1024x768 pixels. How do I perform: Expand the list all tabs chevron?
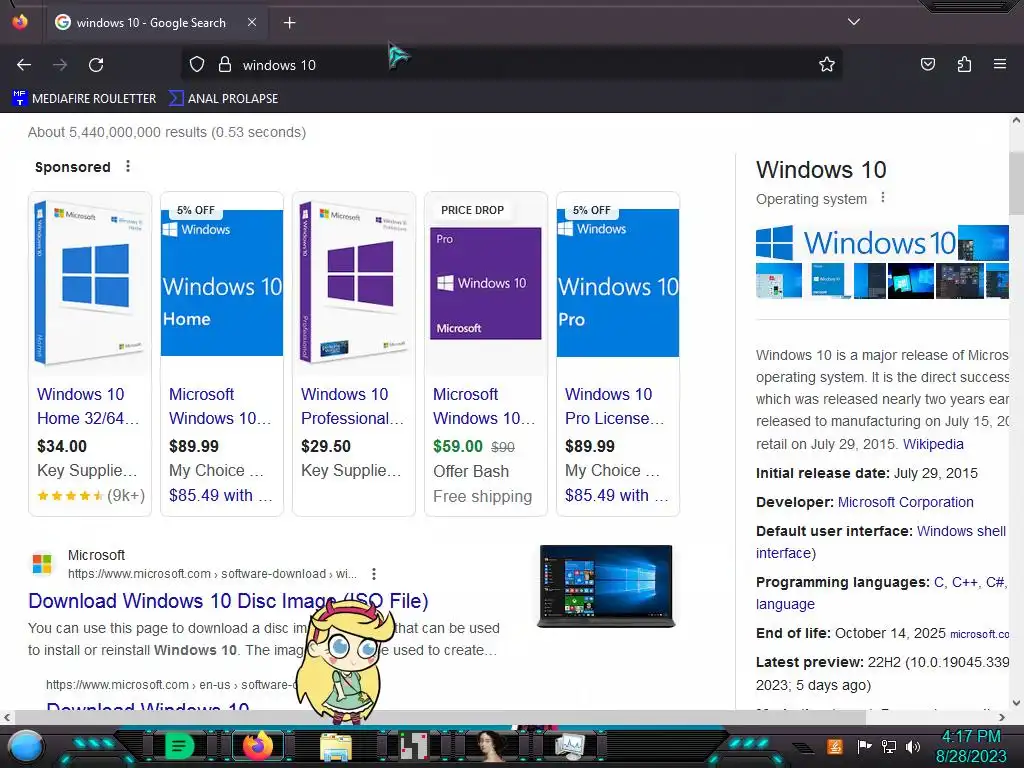pyautogui.click(x=854, y=22)
